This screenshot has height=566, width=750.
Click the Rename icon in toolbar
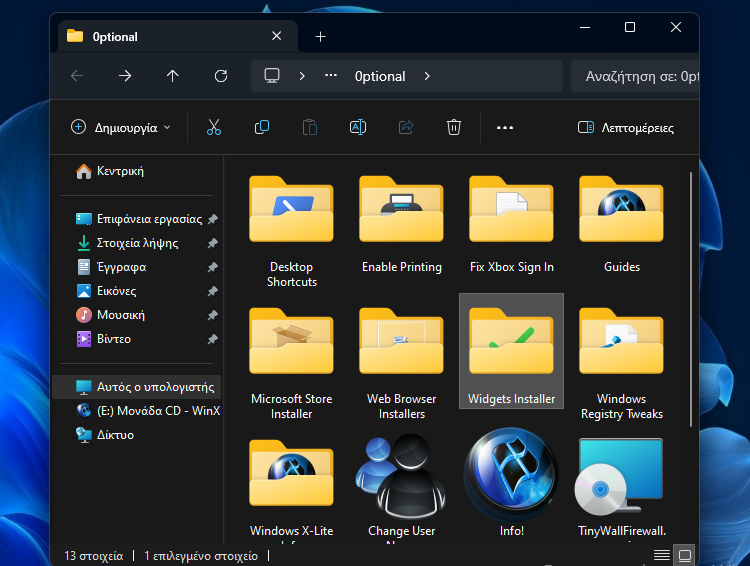[358, 127]
